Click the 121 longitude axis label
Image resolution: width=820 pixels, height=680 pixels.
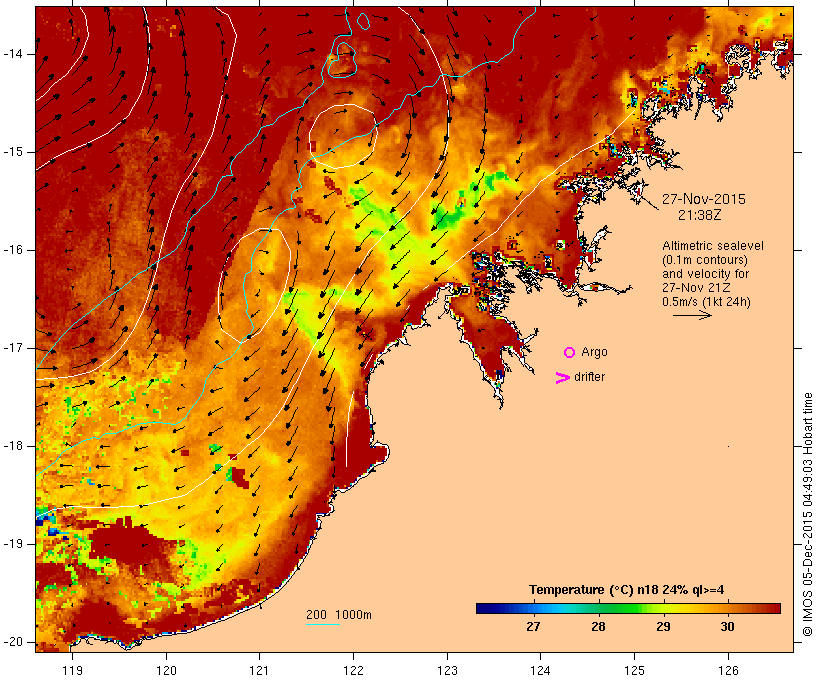pos(259,670)
